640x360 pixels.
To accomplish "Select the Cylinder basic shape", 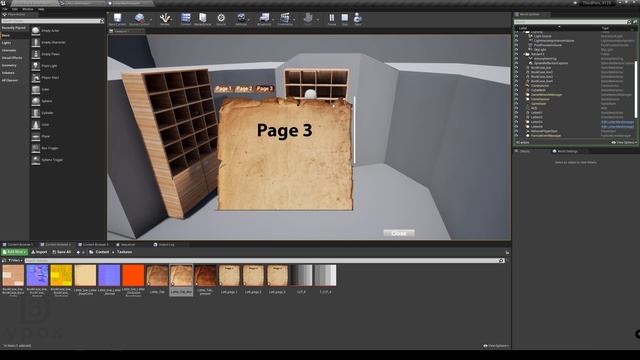I will (43, 113).
